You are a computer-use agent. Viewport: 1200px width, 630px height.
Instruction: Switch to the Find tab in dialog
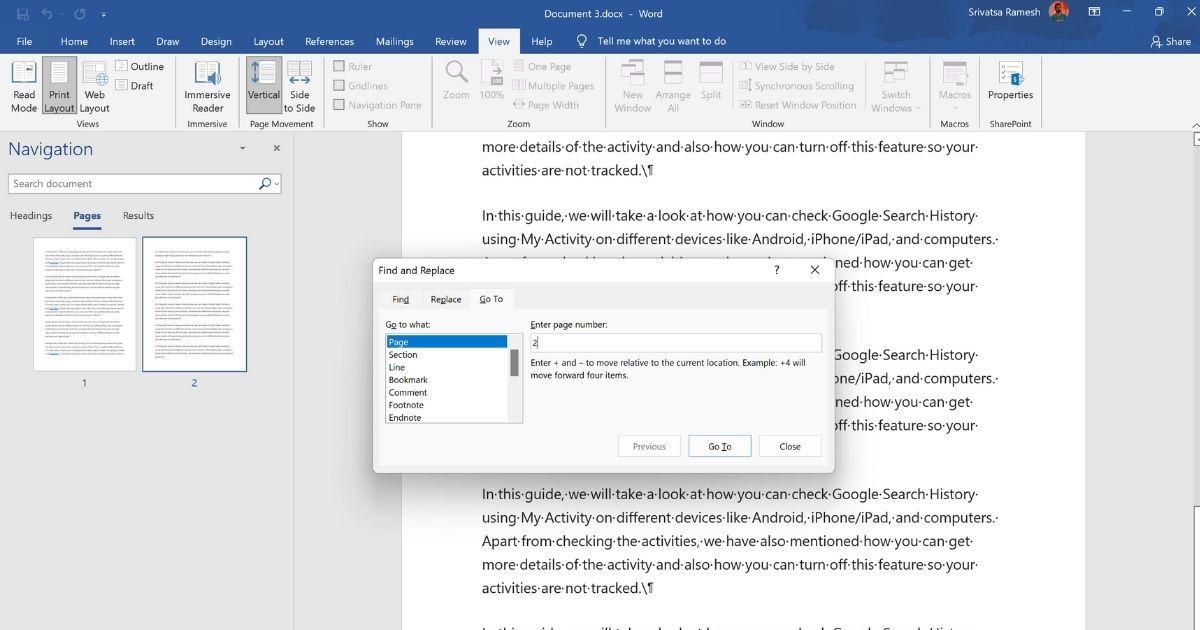click(x=401, y=299)
